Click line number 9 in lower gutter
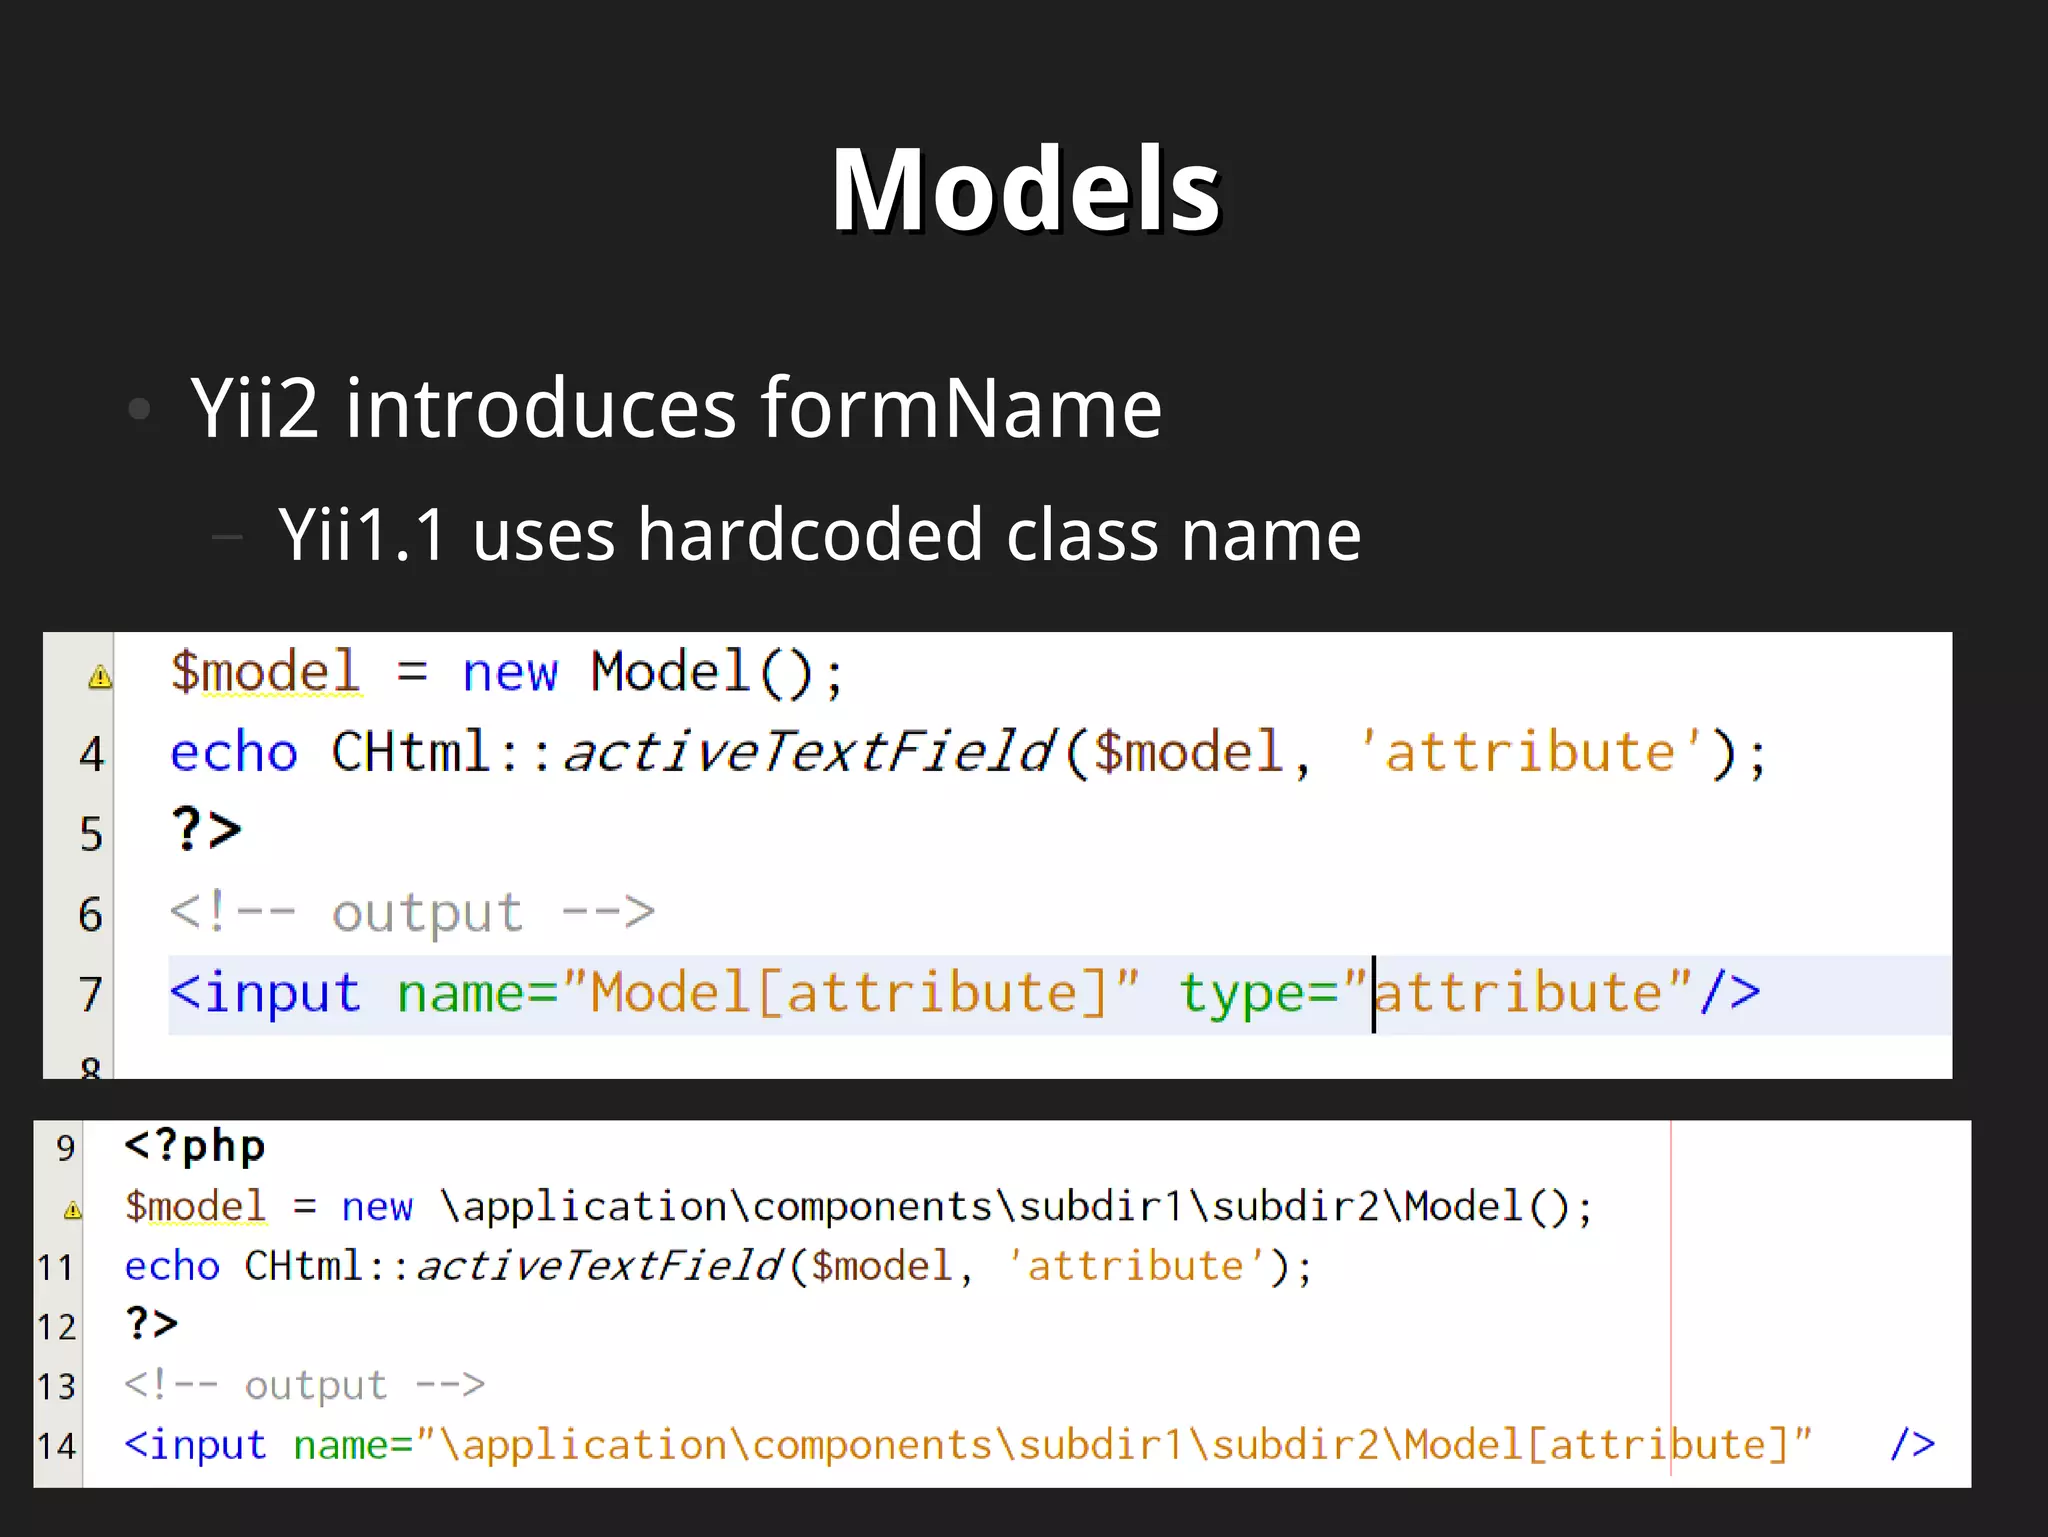 pyautogui.click(x=65, y=1148)
